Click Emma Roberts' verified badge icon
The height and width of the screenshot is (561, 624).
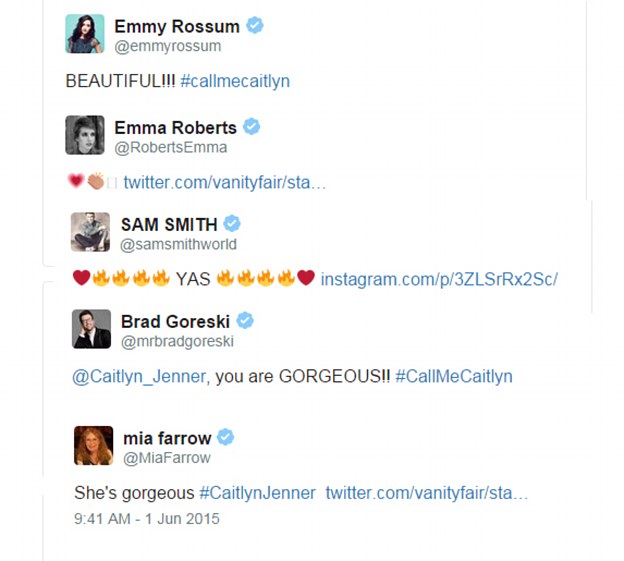point(252,127)
